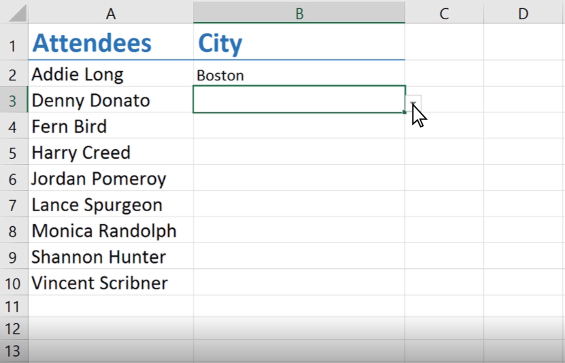
Task: Select the Vincent Scribner cell
Action: (111, 282)
